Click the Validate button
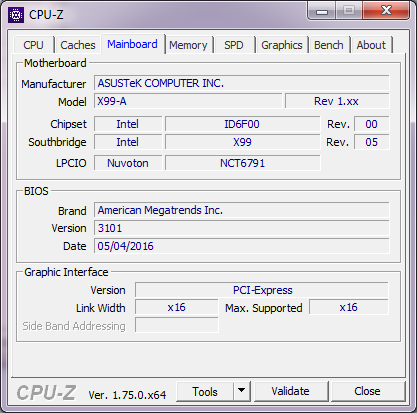 290,391
